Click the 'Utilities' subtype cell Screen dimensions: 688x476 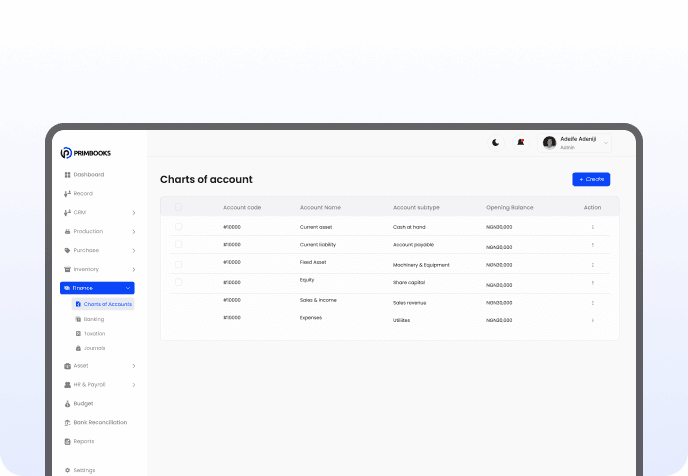[x=401, y=320]
